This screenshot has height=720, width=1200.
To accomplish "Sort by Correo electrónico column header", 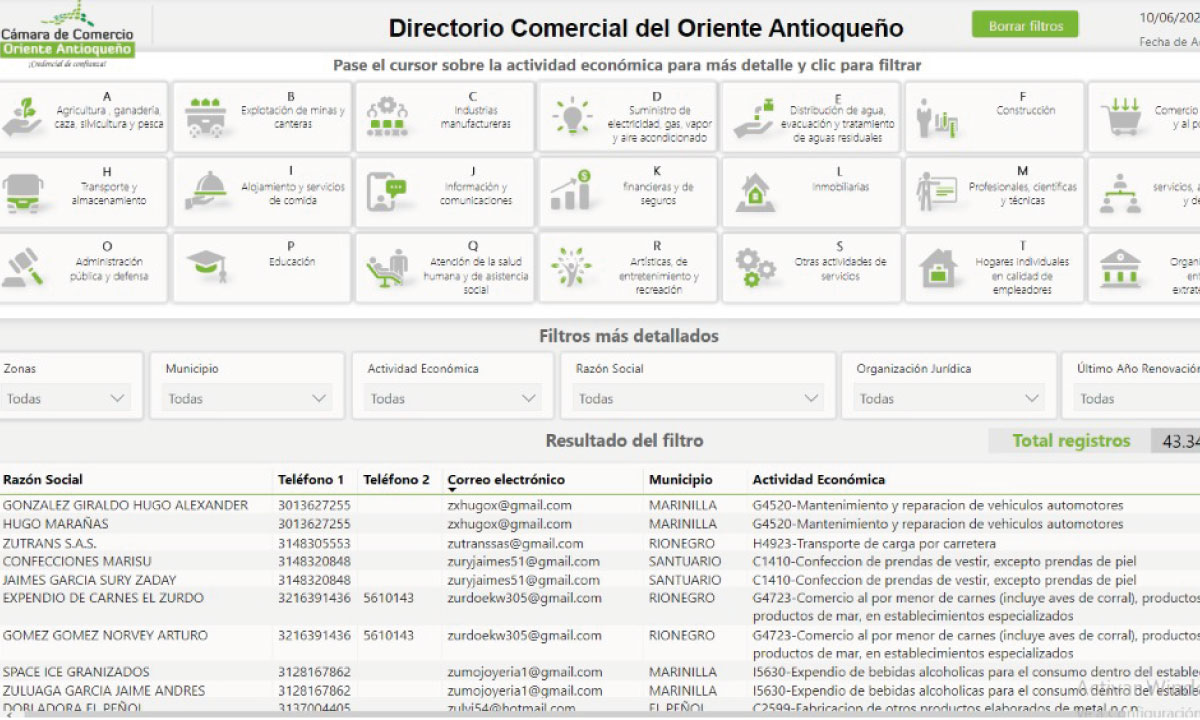I will point(506,480).
